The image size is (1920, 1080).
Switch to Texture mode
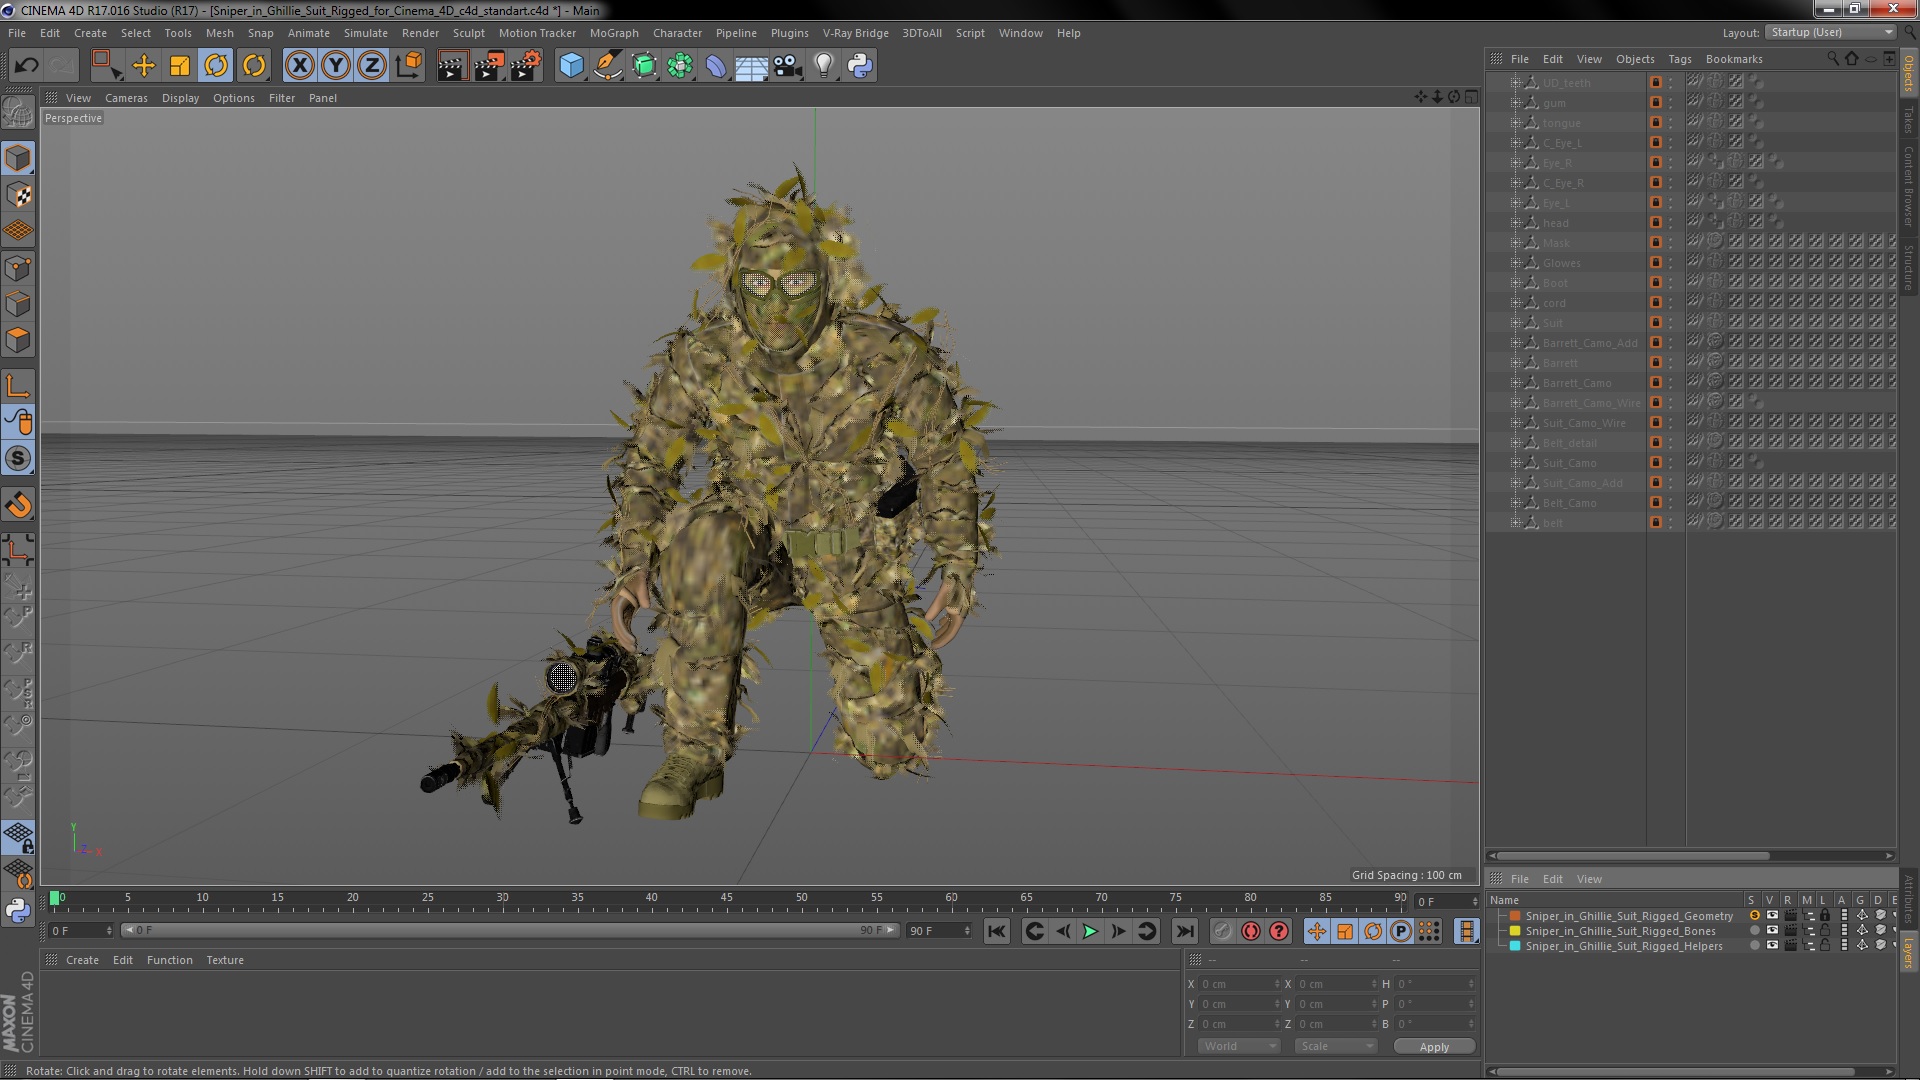pyautogui.click(x=18, y=195)
